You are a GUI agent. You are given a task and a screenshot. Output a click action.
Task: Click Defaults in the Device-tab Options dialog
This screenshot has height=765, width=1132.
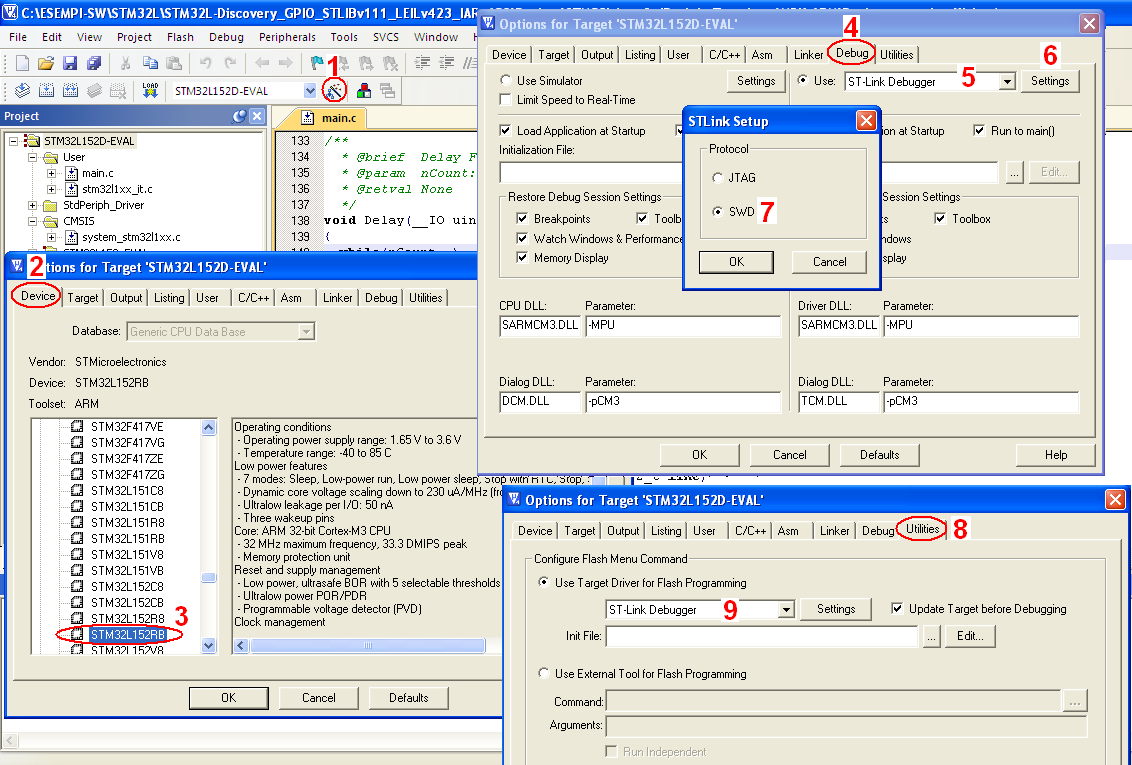pos(409,698)
